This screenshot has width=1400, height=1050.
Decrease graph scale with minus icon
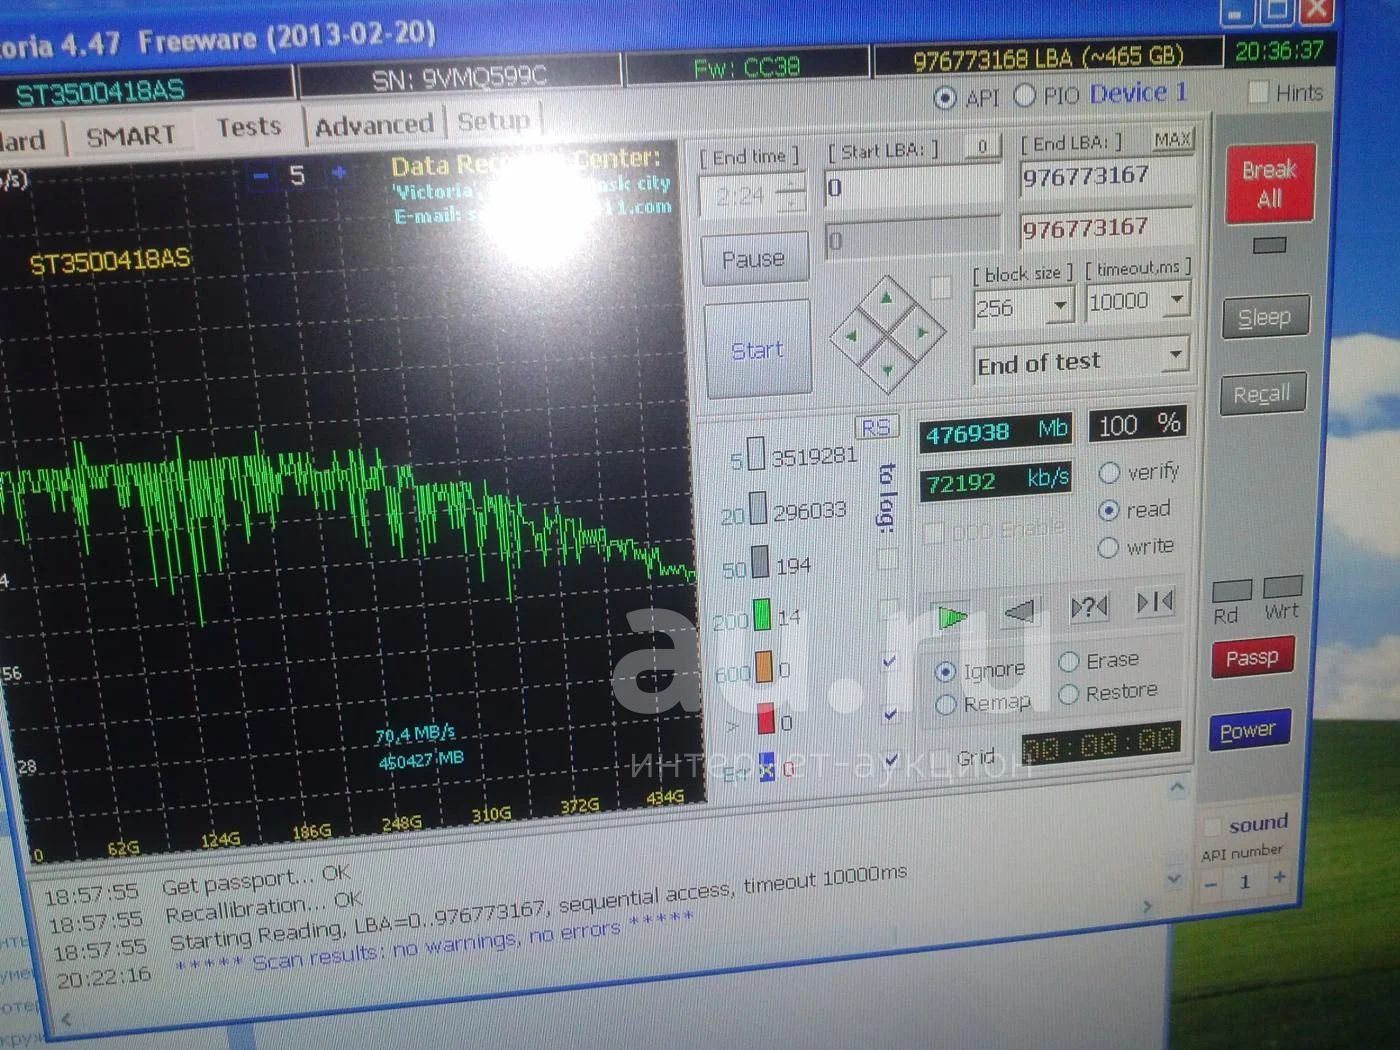pos(261,175)
